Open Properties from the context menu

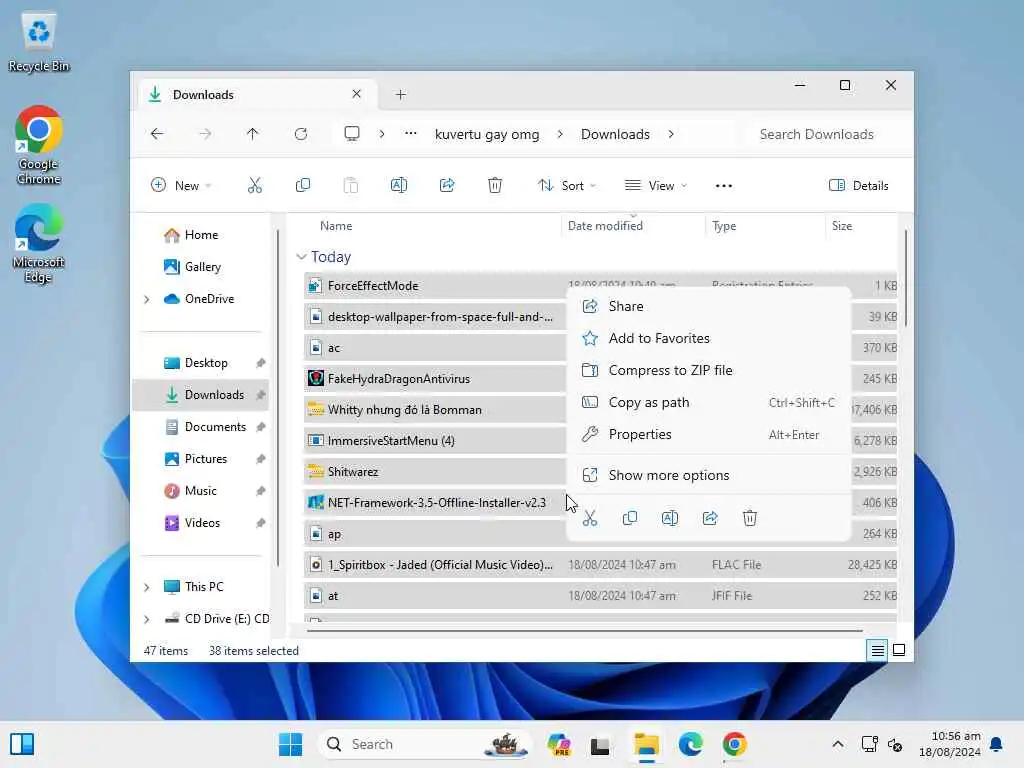(709, 434)
